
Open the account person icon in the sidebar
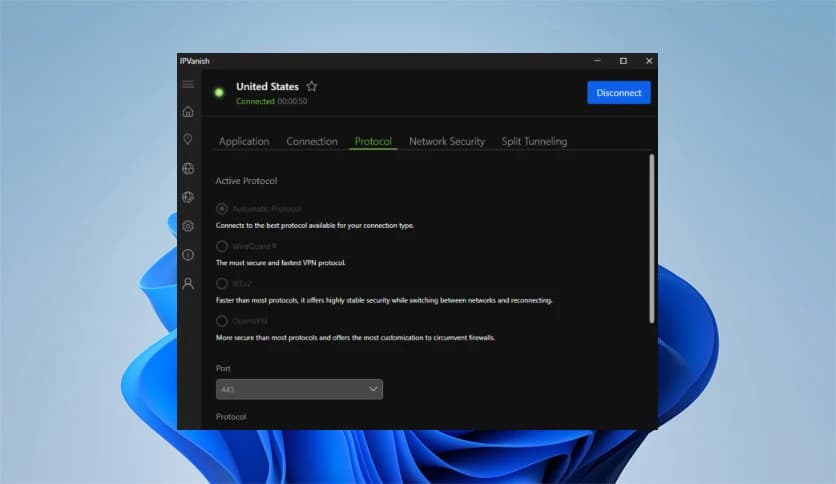click(188, 284)
